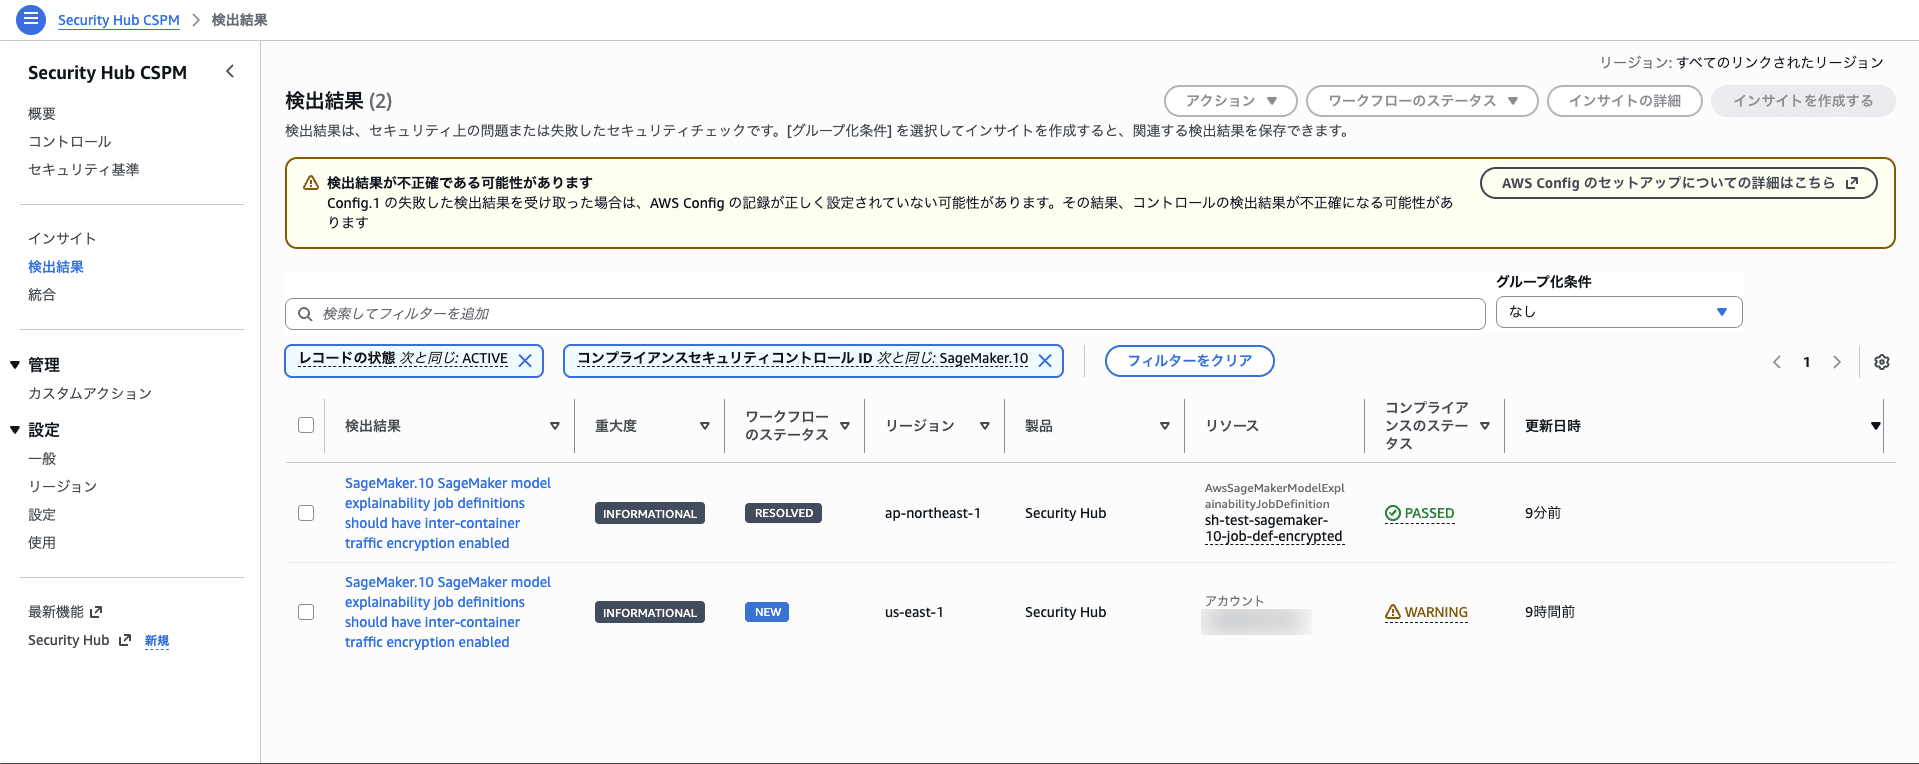Image resolution: width=1919 pixels, height=764 pixels.
Task: Click the blurred account ID resource
Action: click(x=1257, y=622)
